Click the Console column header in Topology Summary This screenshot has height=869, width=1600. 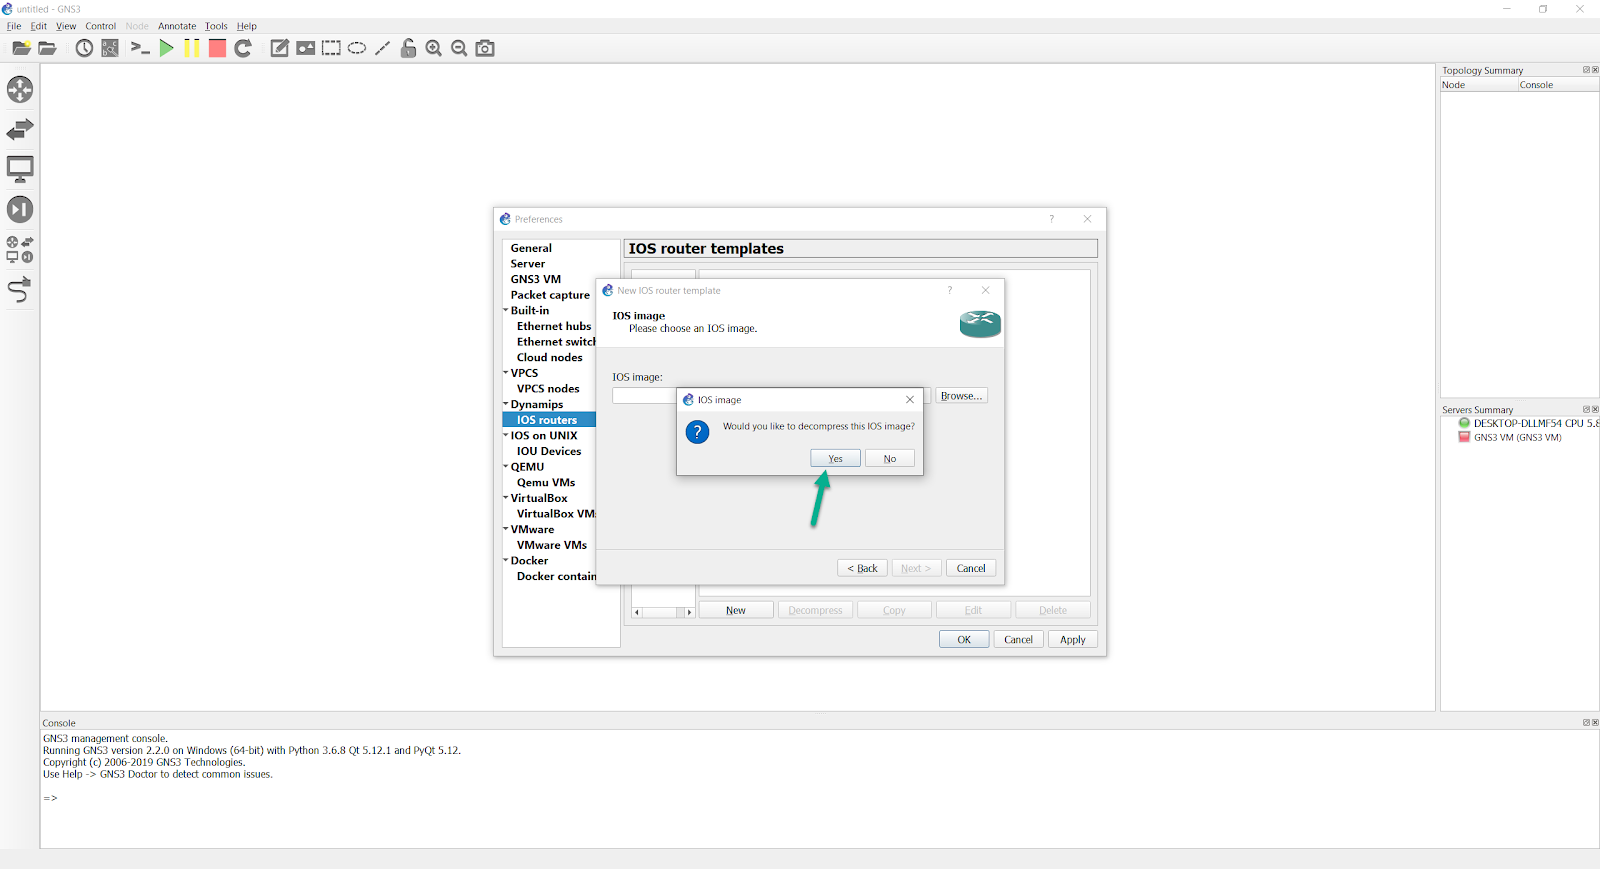[1558, 85]
